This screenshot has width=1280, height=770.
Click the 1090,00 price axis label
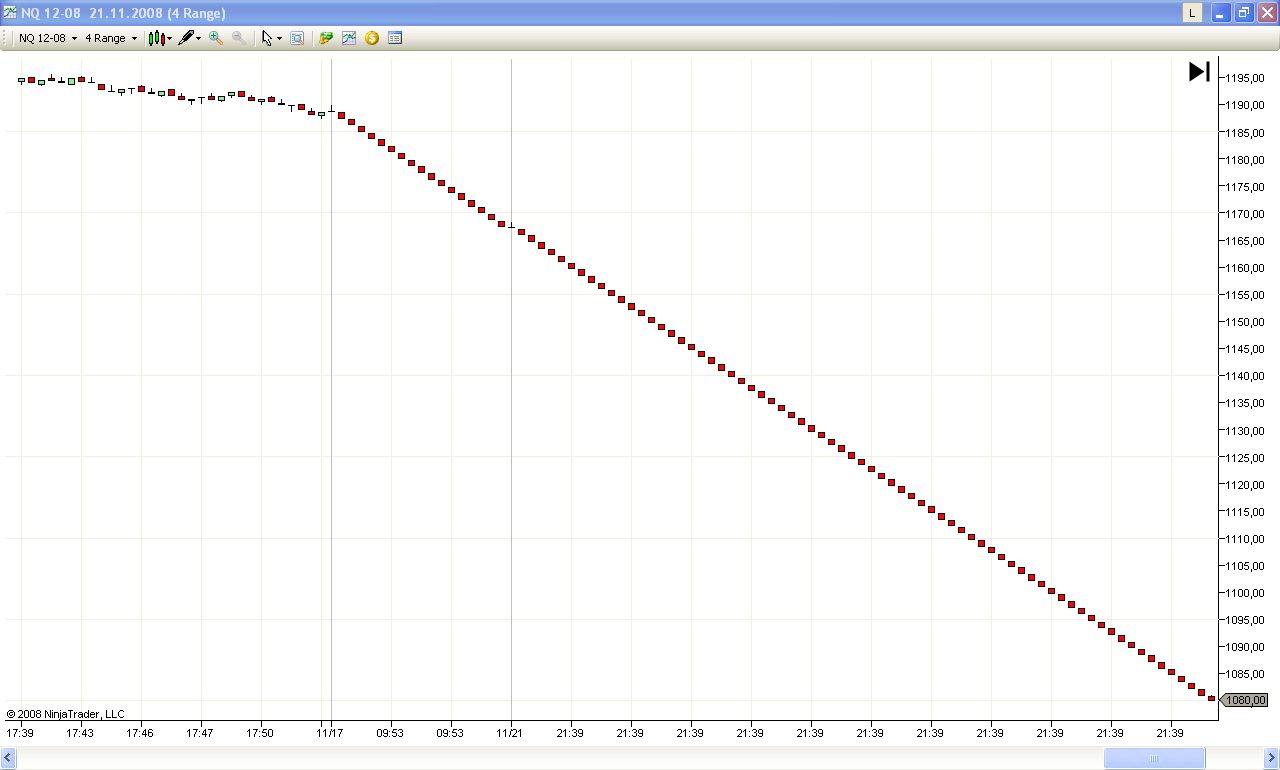(1246, 647)
